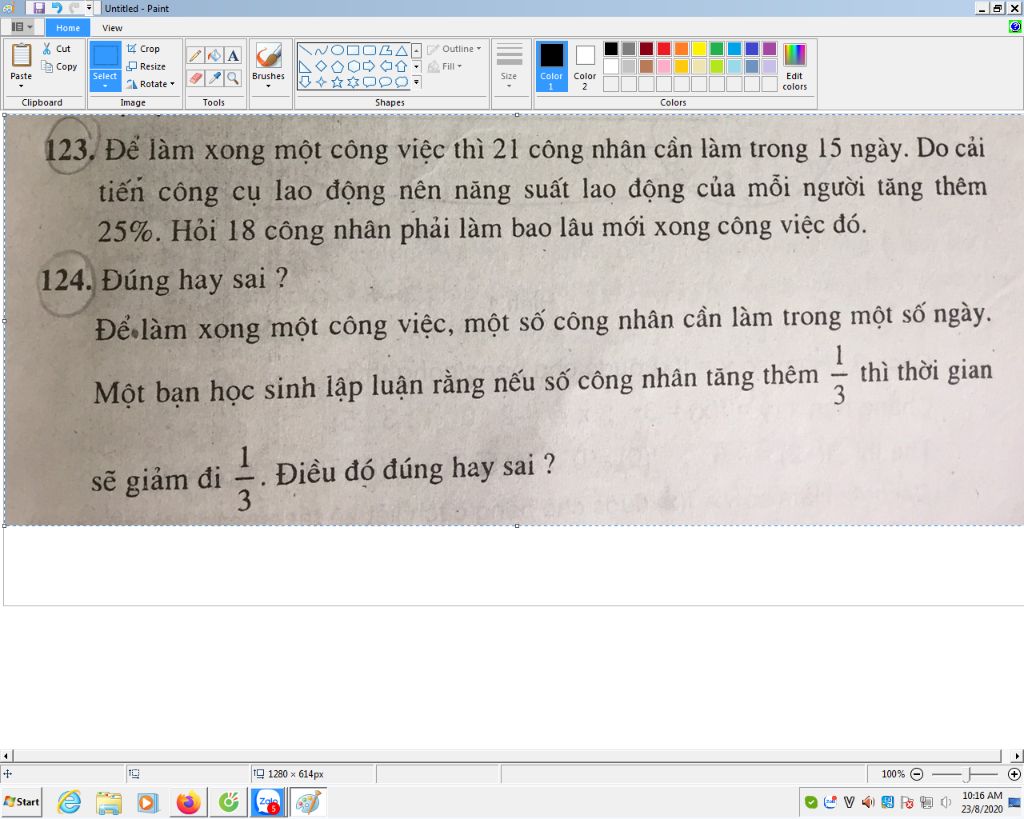Choose the orange color swatch
1024x819 pixels.
[681, 49]
